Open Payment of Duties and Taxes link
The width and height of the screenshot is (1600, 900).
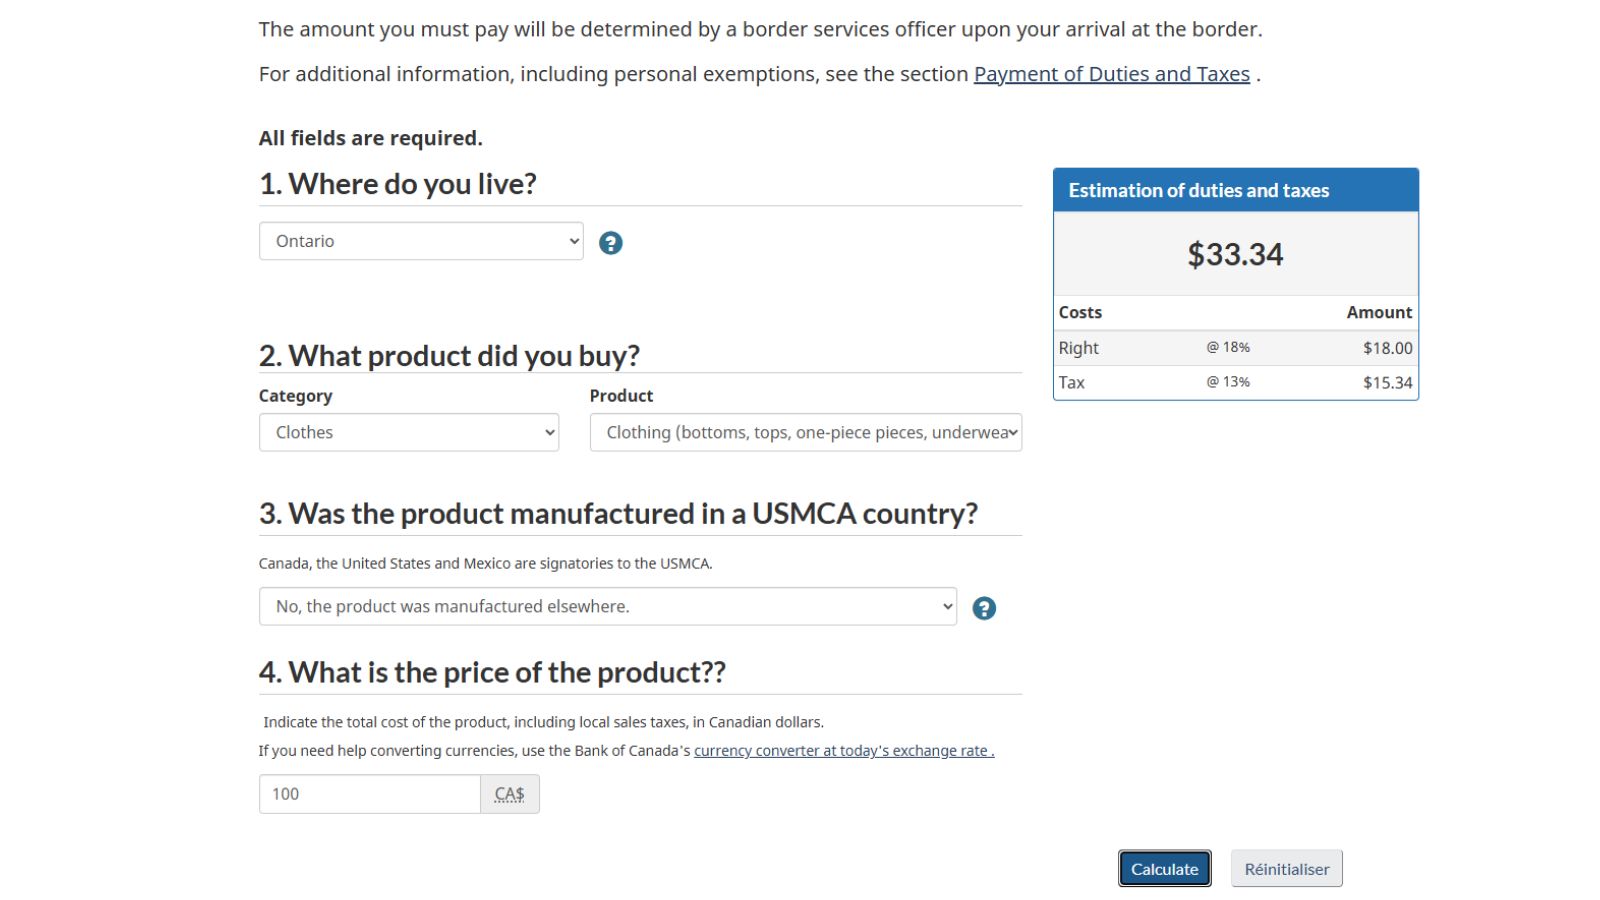click(x=1112, y=74)
